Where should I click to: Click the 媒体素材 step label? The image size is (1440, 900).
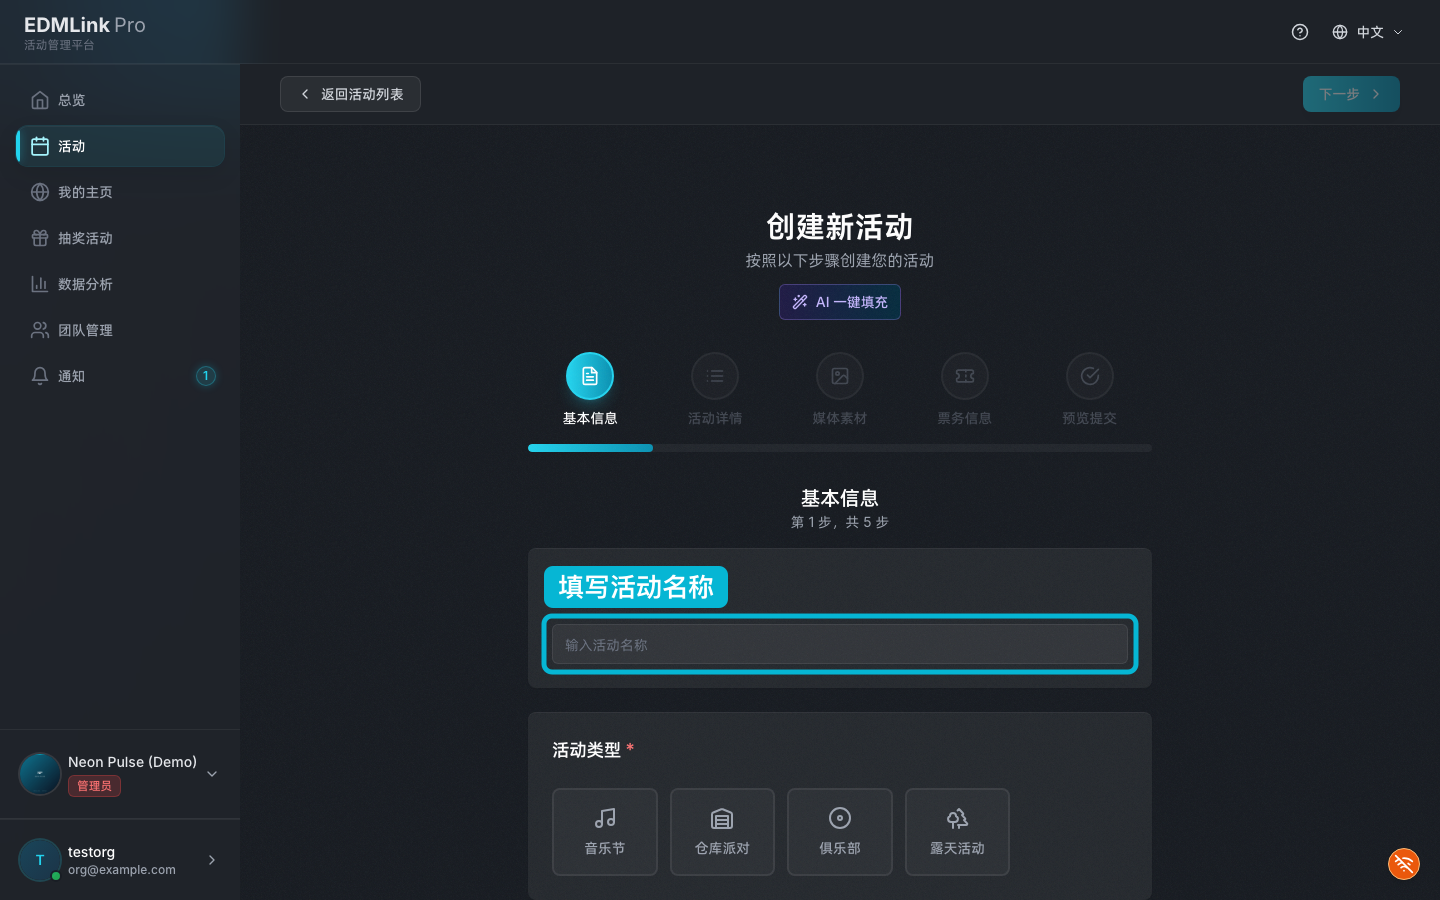(x=840, y=418)
